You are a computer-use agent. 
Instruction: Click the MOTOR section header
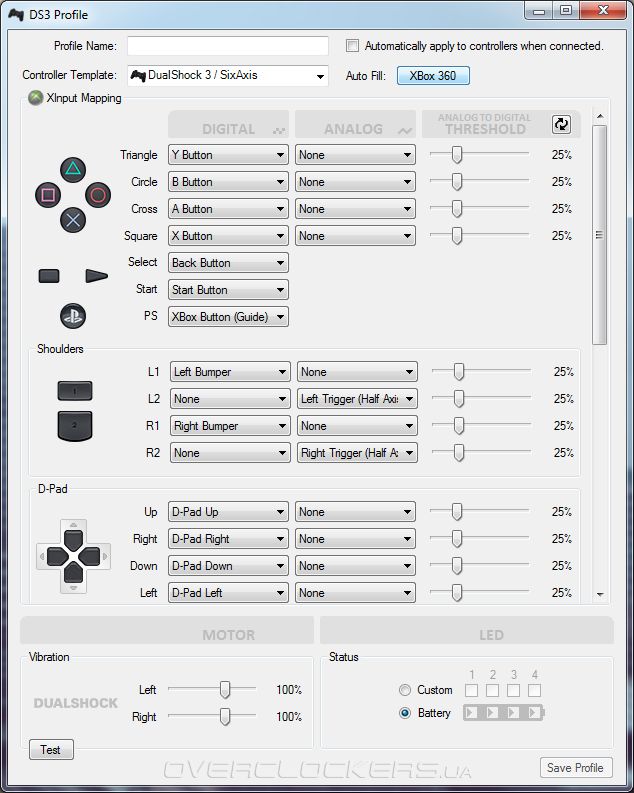pos(167,630)
